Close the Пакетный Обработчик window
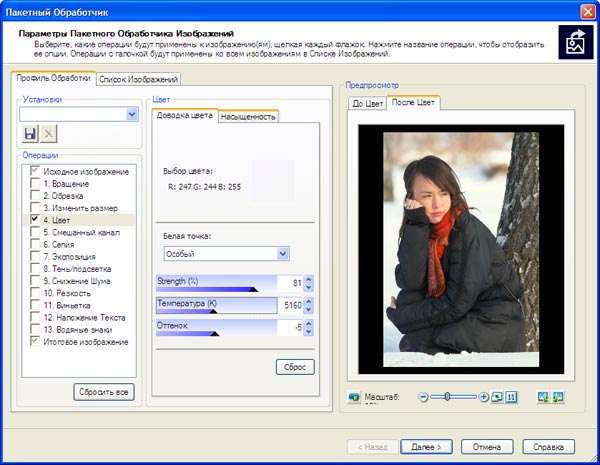 click(x=587, y=12)
